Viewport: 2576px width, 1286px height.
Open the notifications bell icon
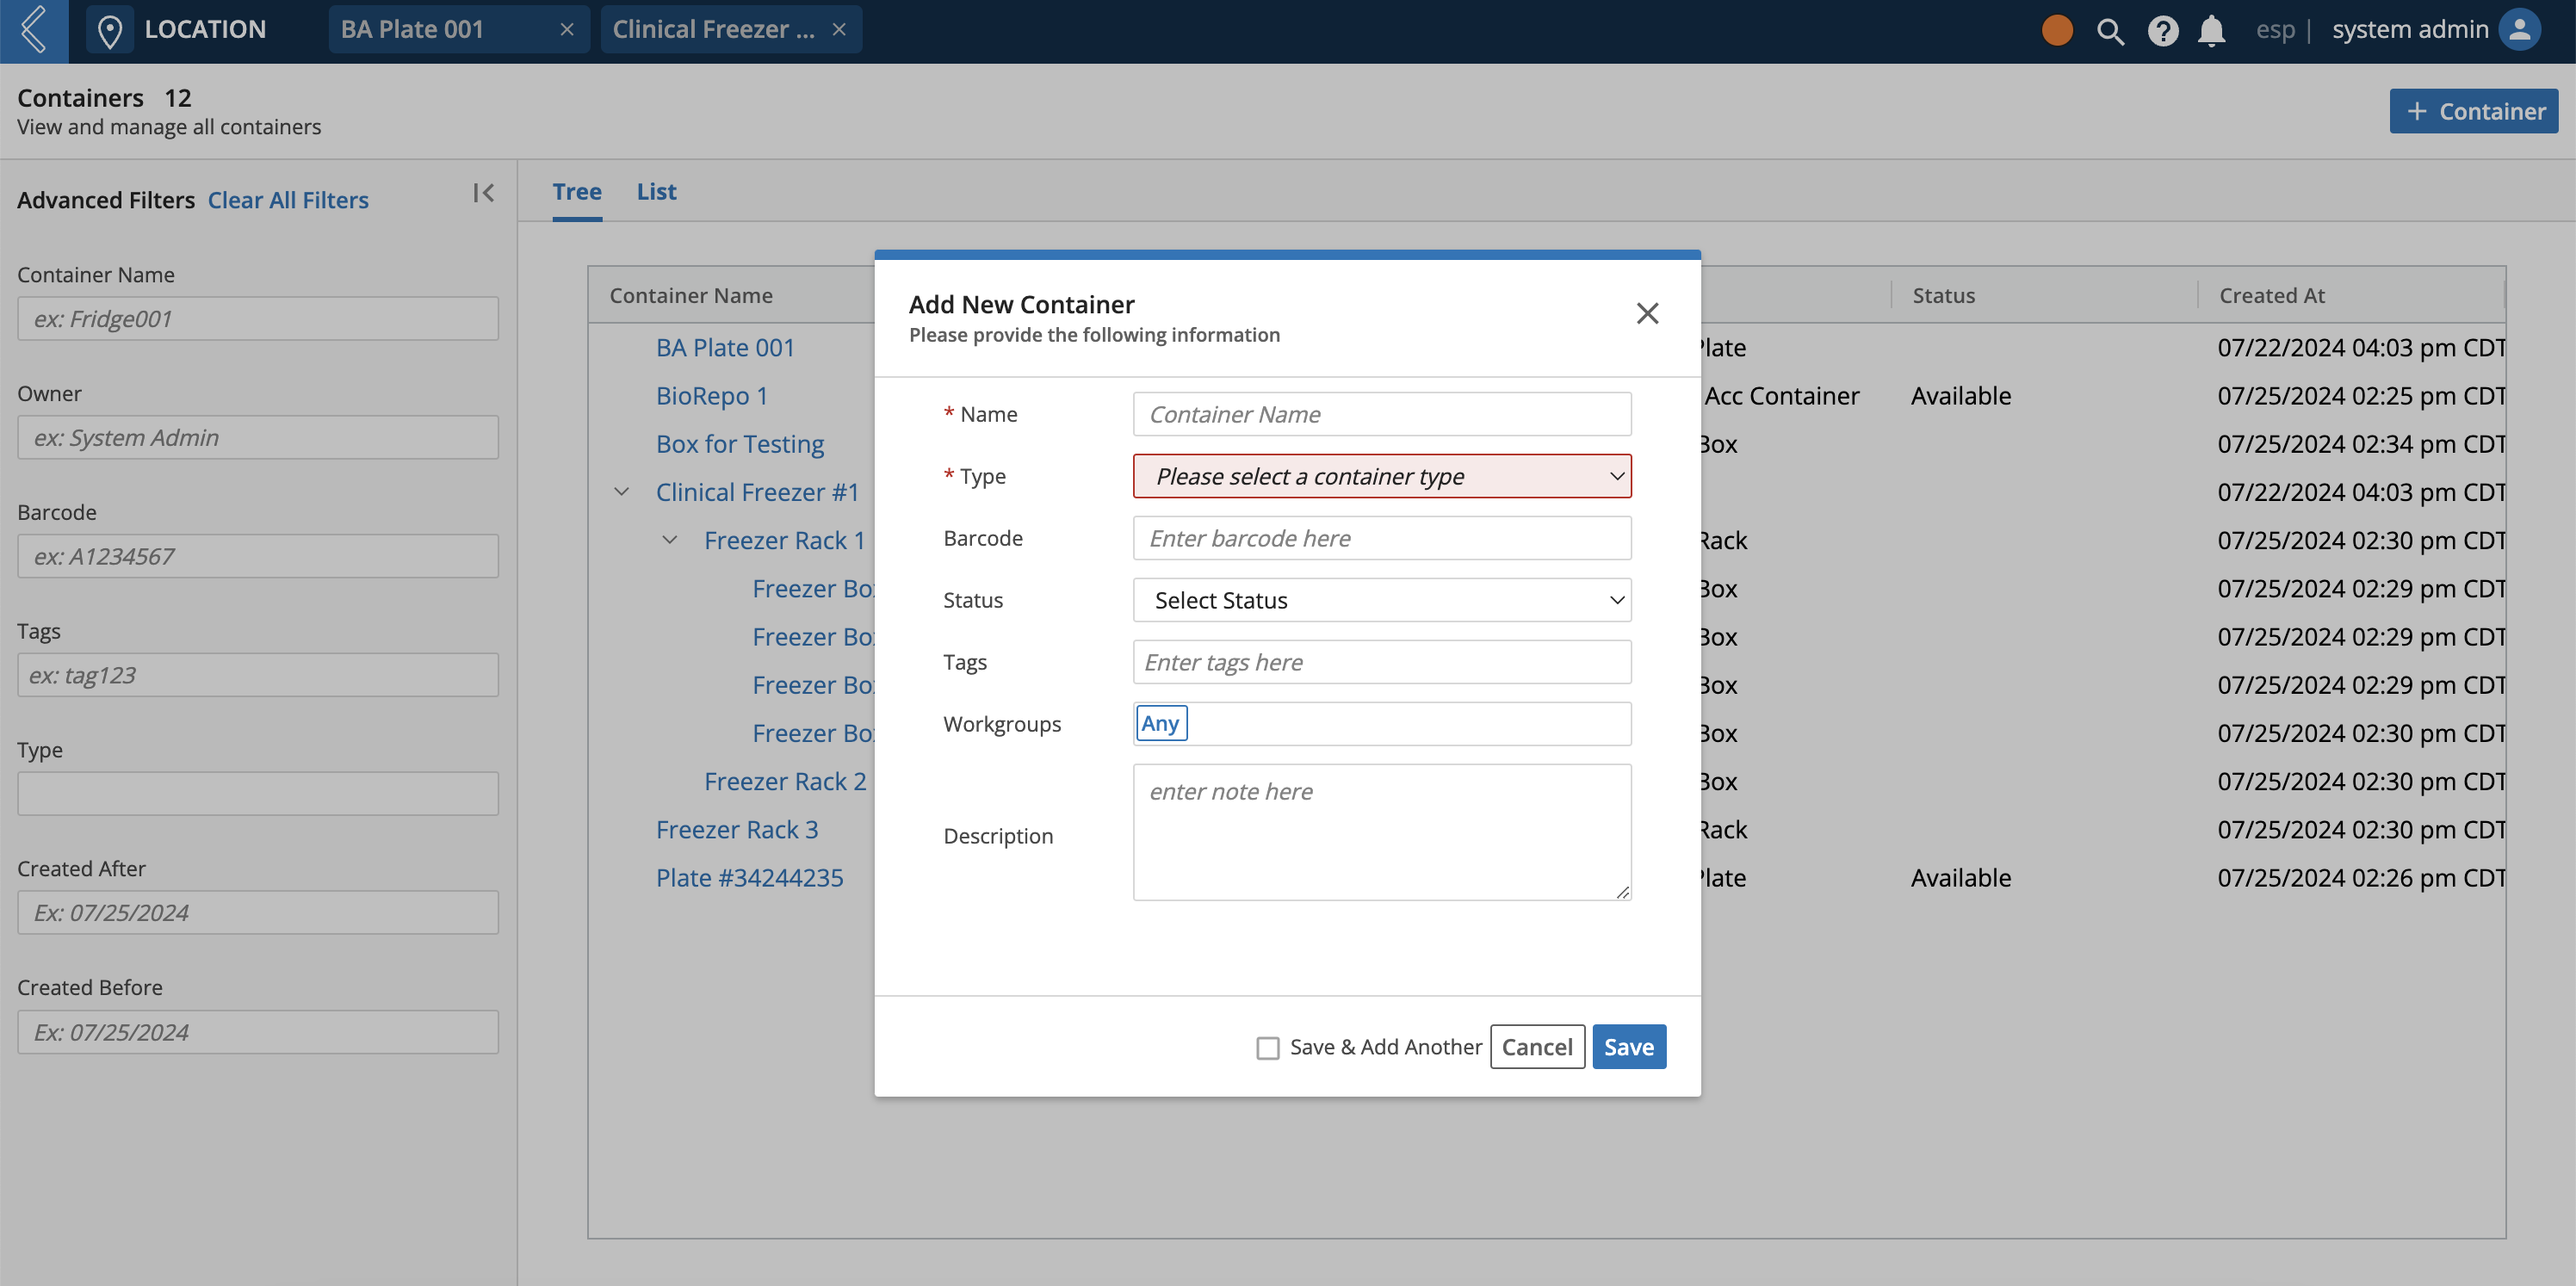[2211, 31]
